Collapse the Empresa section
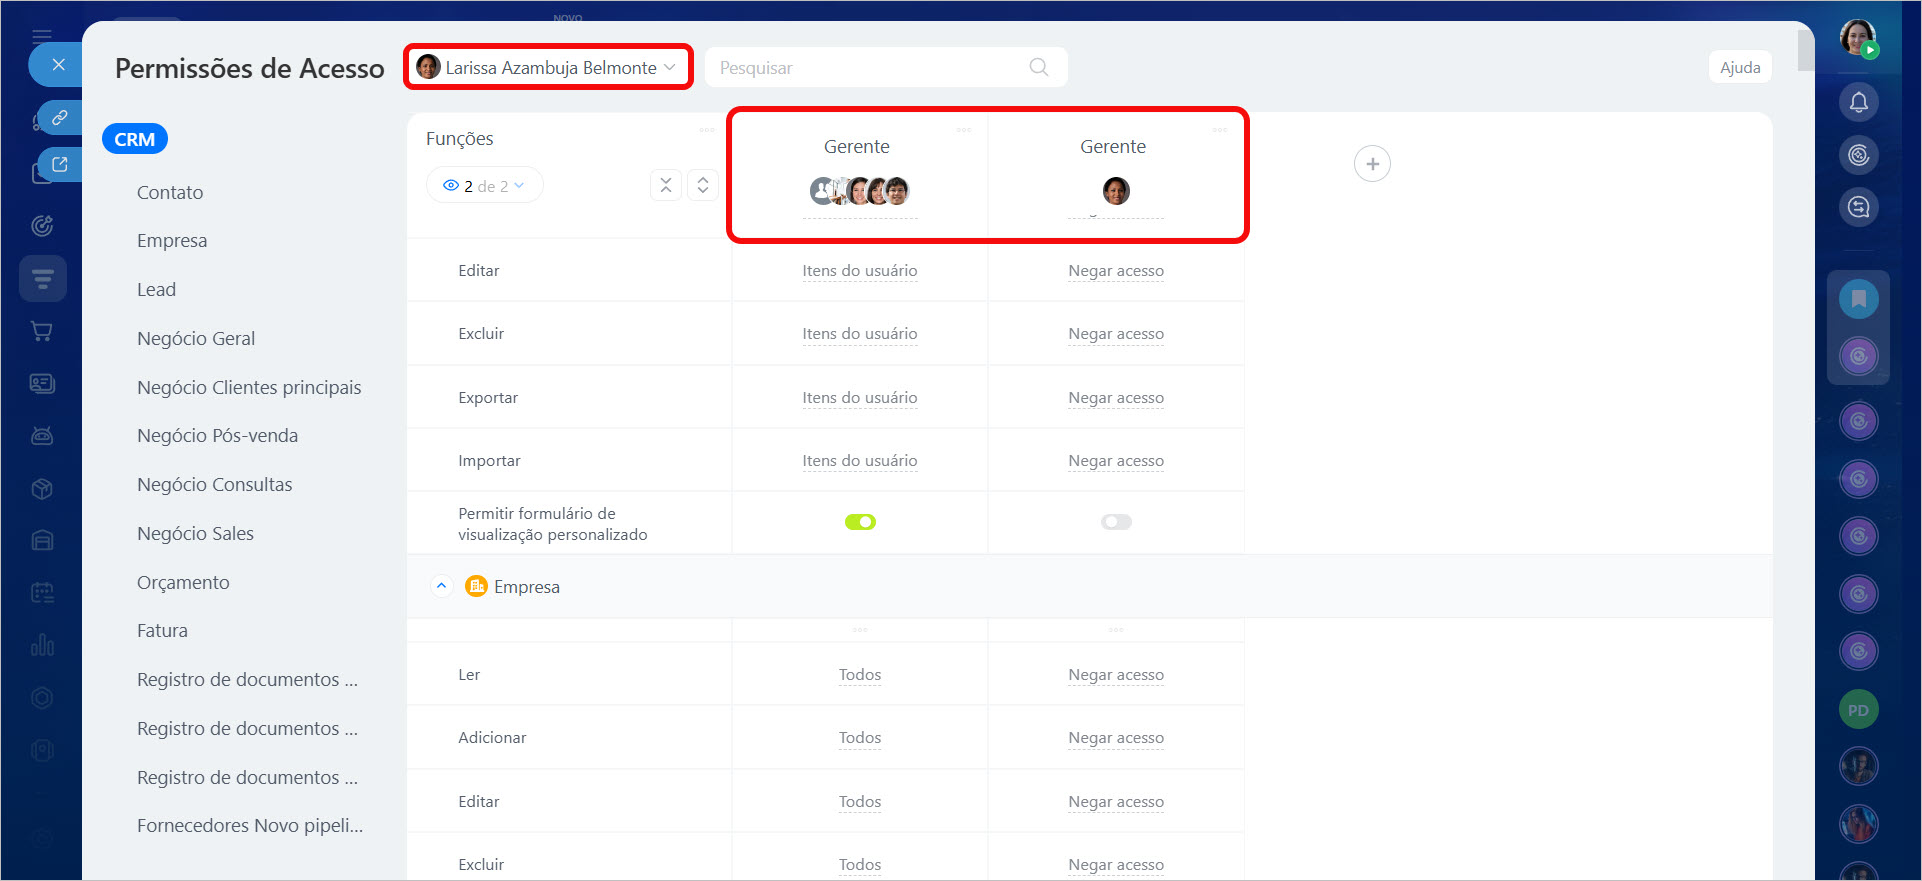Image resolution: width=1922 pixels, height=881 pixels. coord(441,586)
